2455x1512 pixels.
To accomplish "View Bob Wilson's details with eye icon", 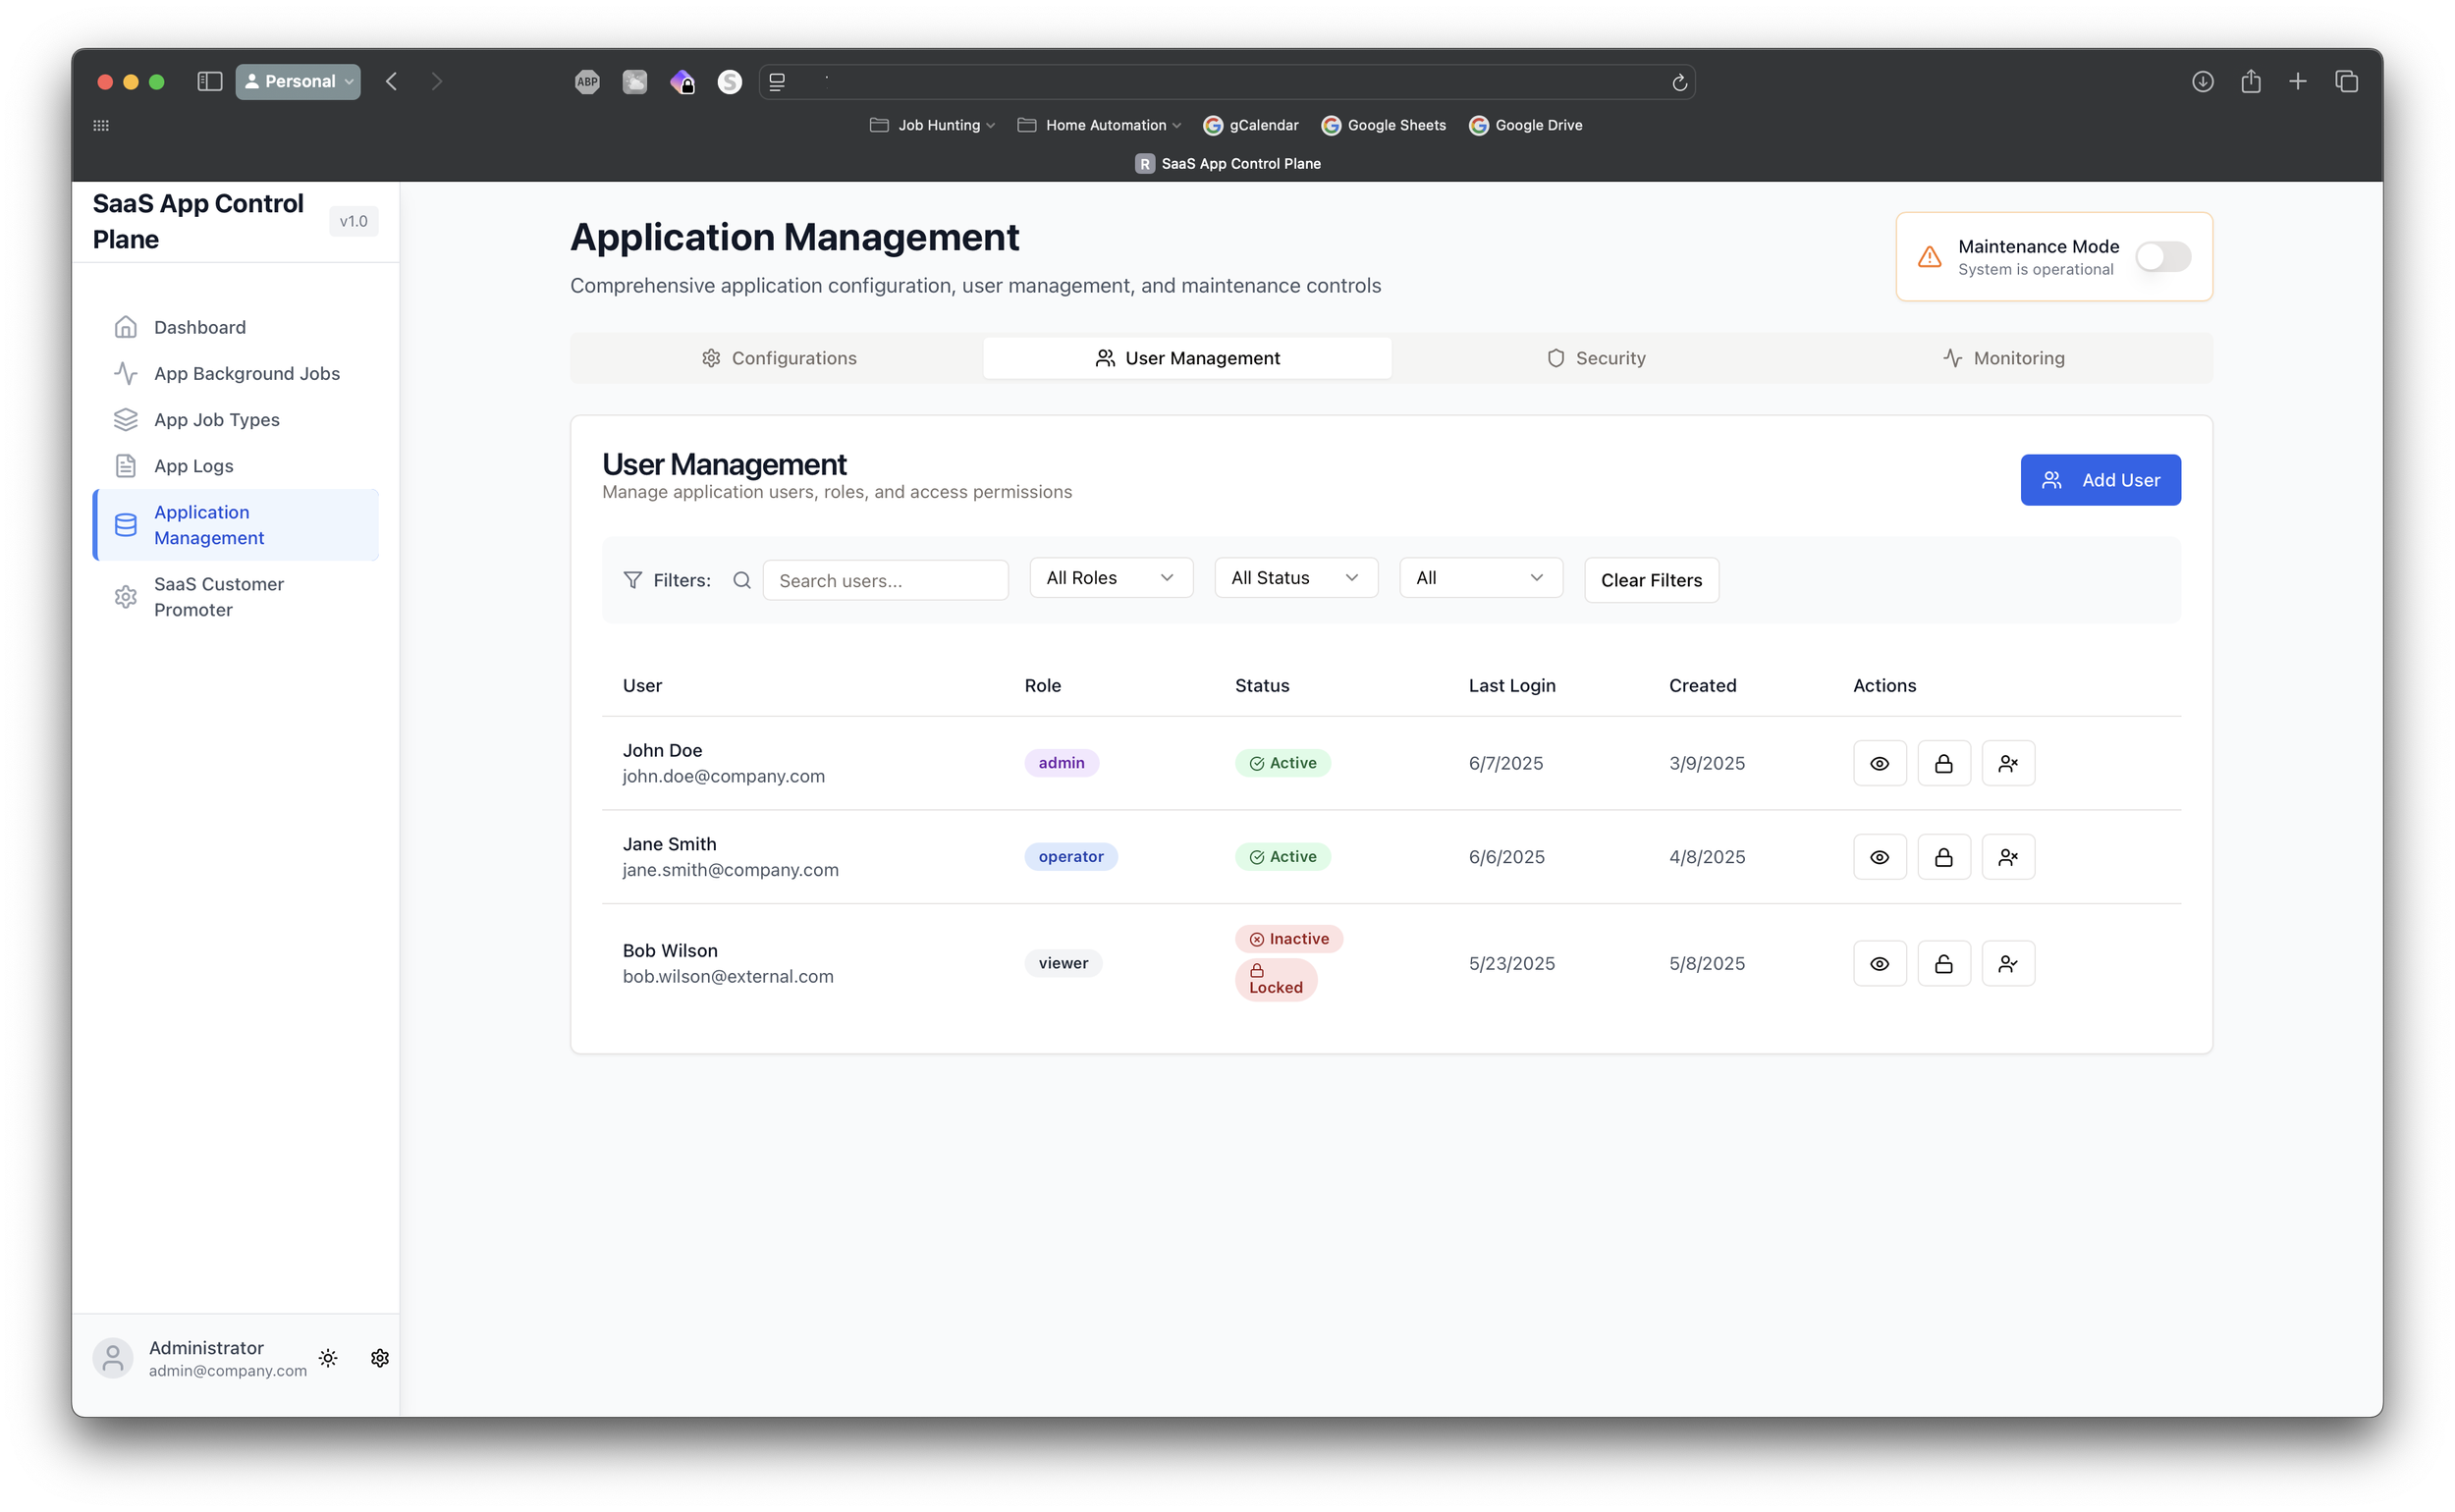I will pos(1879,963).
